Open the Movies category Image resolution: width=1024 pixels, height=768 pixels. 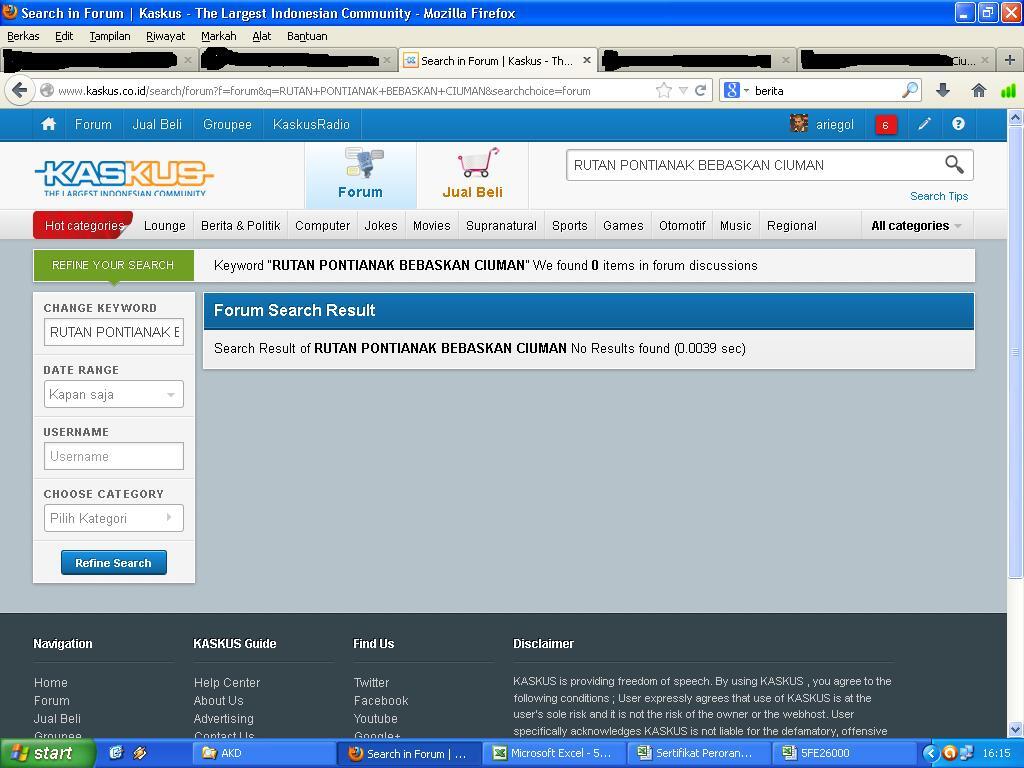click(x=432, y=225)
